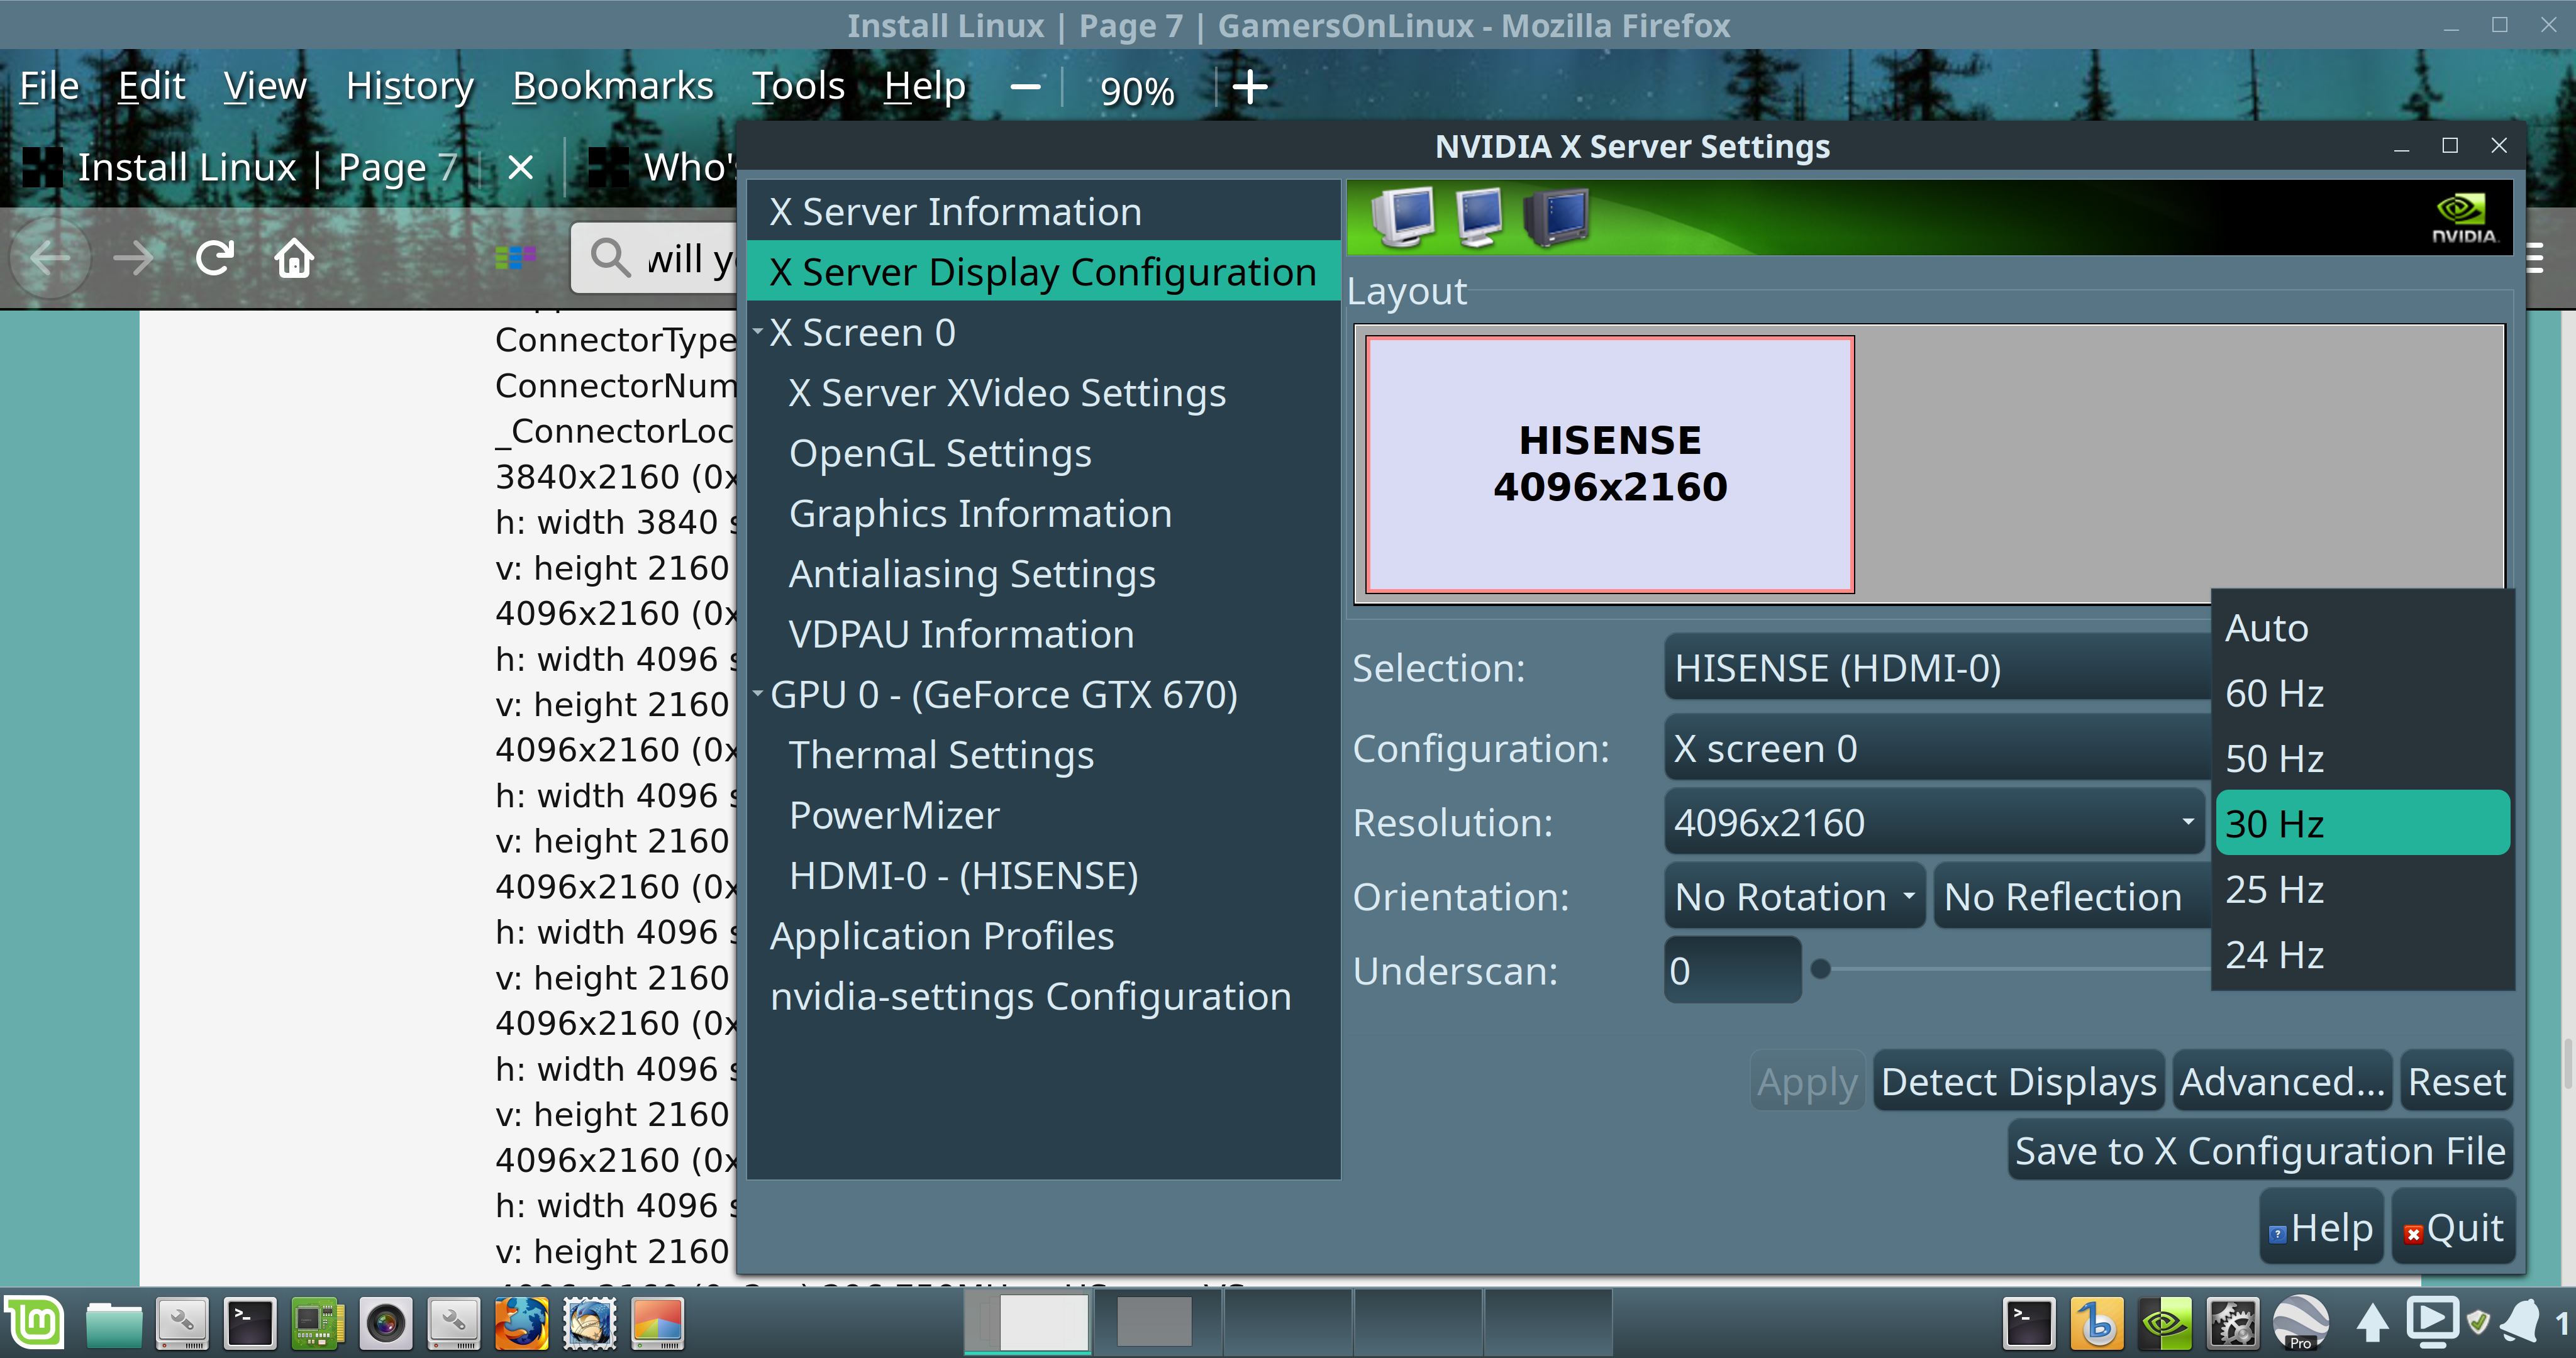Open the No Reflection dropdown
The width and height of the screenshot is (2576, 1358).
[x=2072, y=897]
